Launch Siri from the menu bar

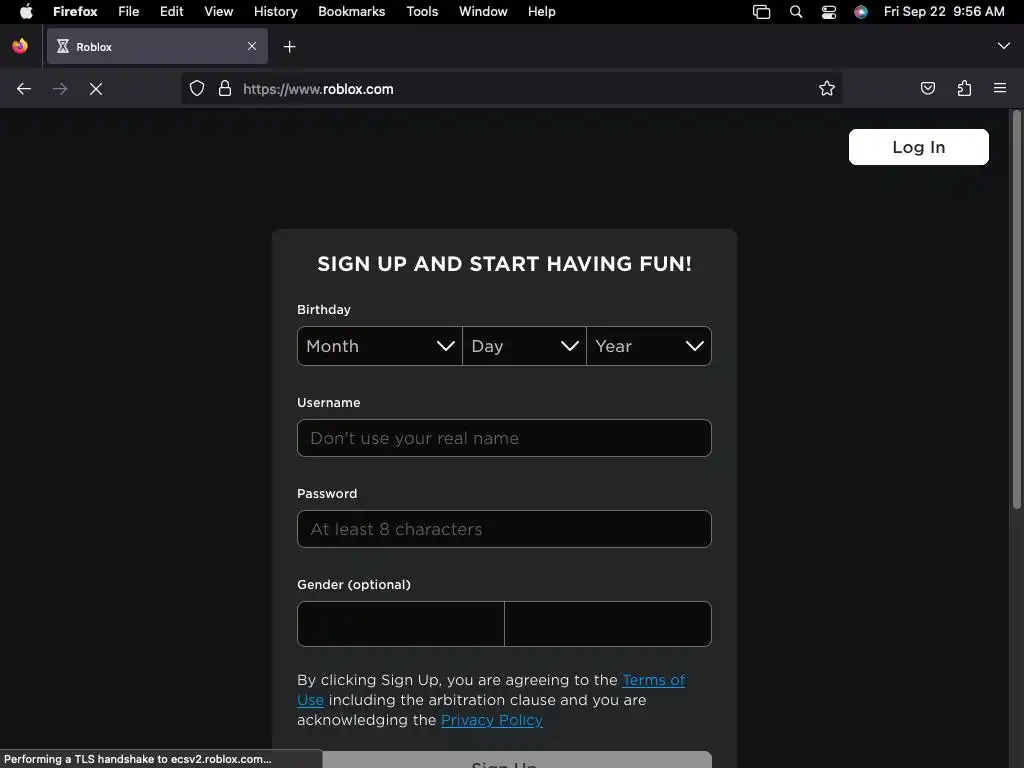(861, 11)
